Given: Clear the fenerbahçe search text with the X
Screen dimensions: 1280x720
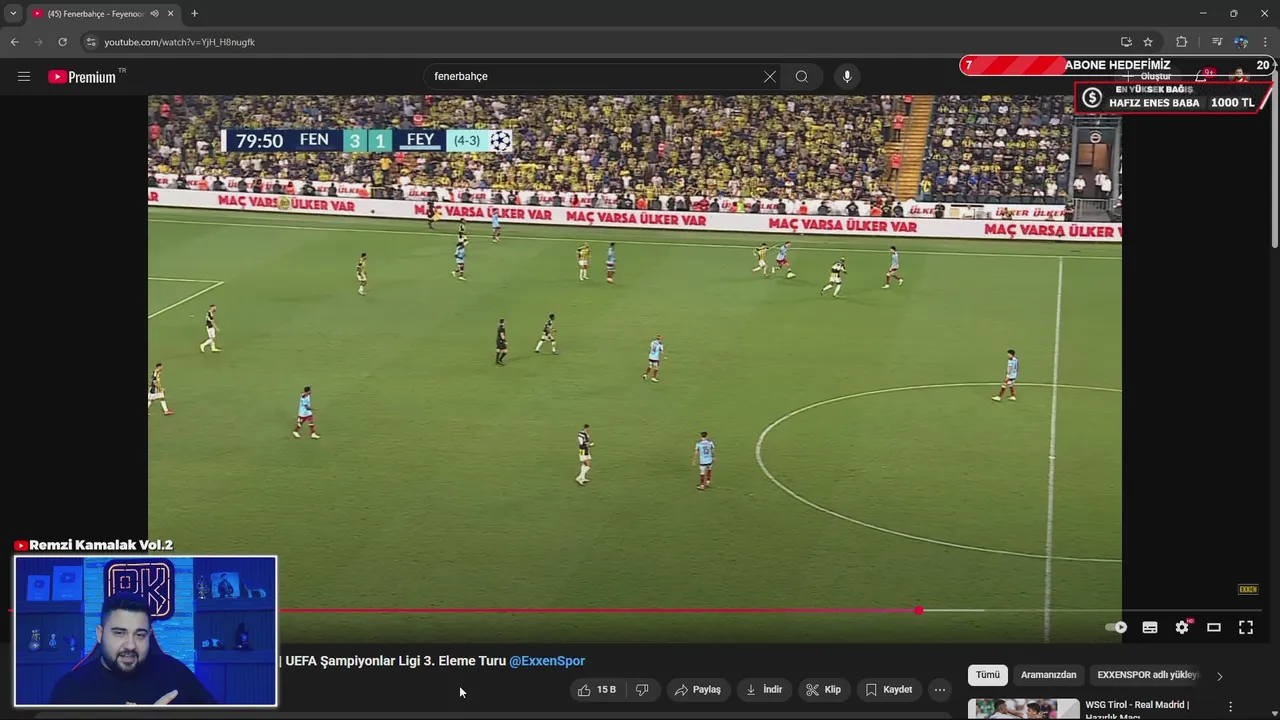Looking at the screenshot, I should (770, 77).
